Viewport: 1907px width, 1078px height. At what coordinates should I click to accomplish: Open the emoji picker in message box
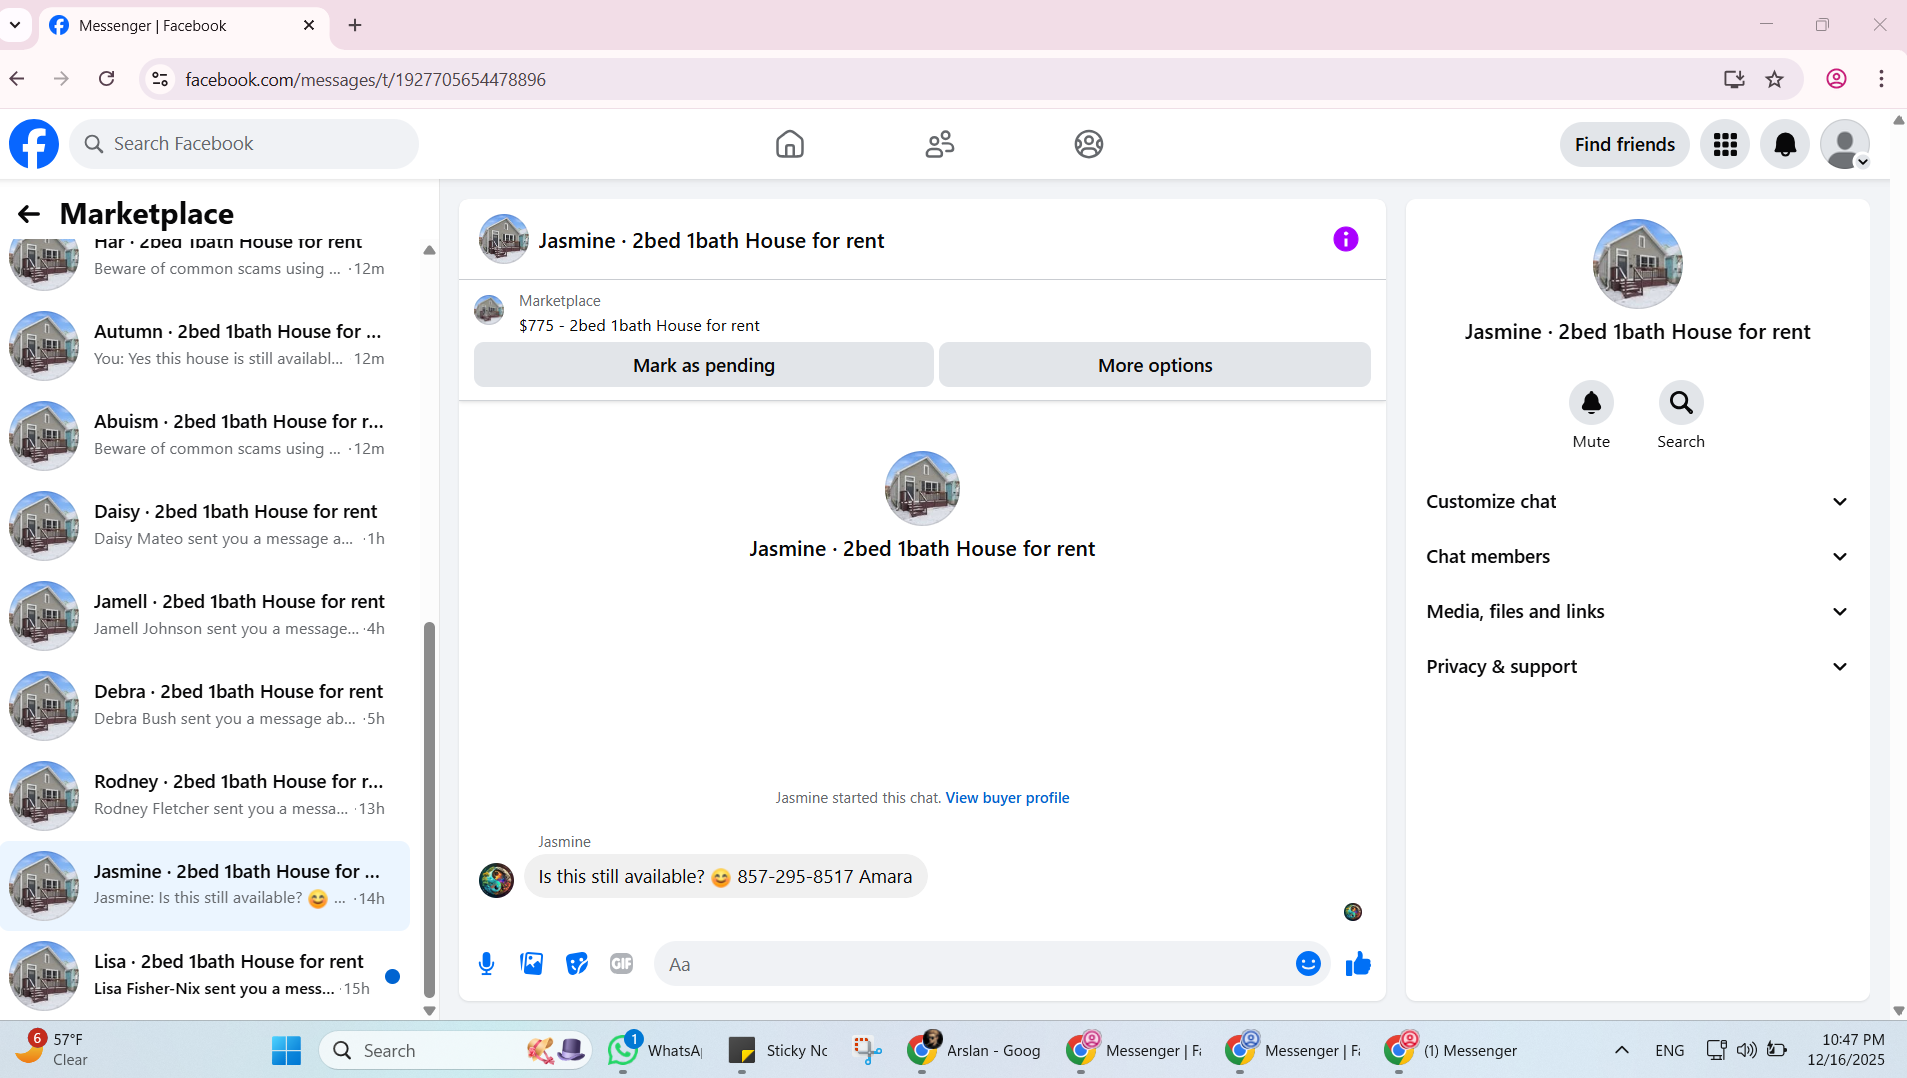(1308, 964)
